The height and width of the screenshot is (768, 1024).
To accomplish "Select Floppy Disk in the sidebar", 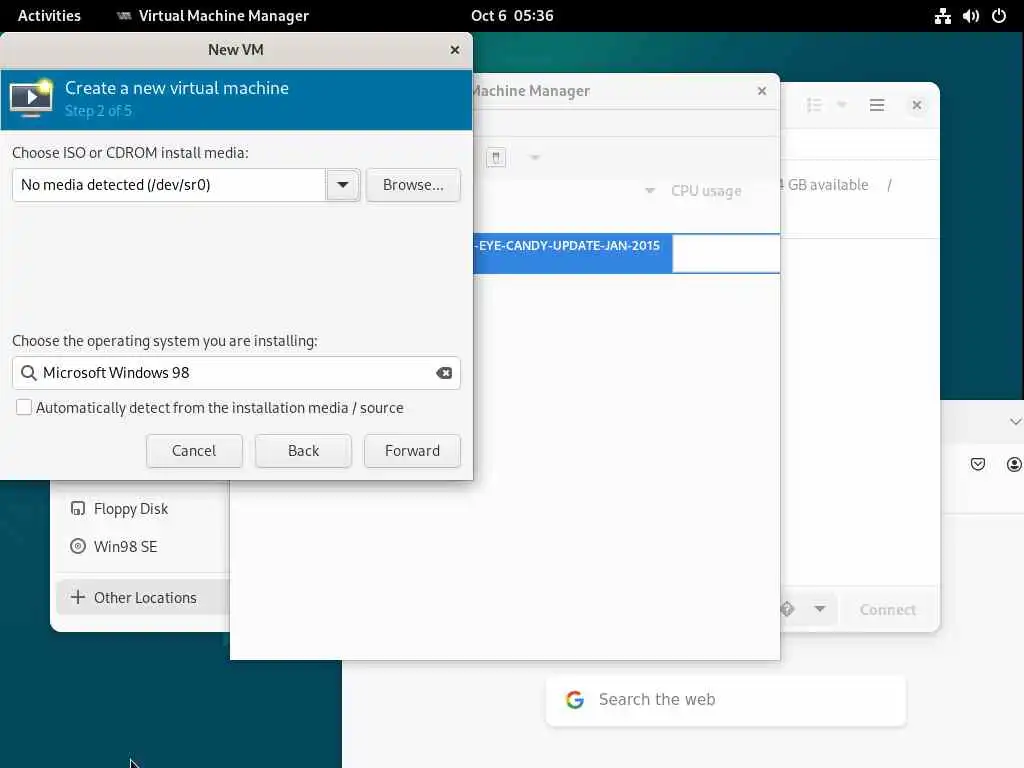I will [x=131, y=509].
